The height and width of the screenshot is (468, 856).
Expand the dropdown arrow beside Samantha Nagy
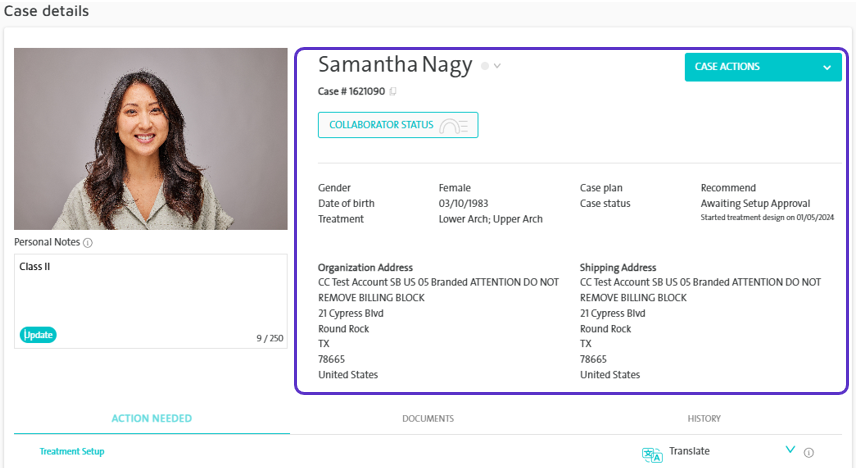click(497, 66)
